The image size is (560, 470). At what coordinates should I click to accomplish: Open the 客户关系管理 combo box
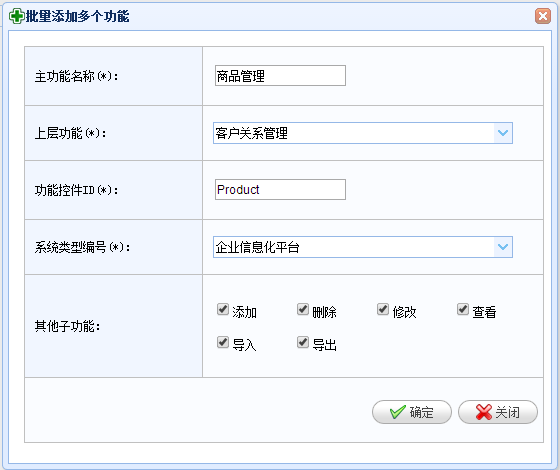(363, 133)
